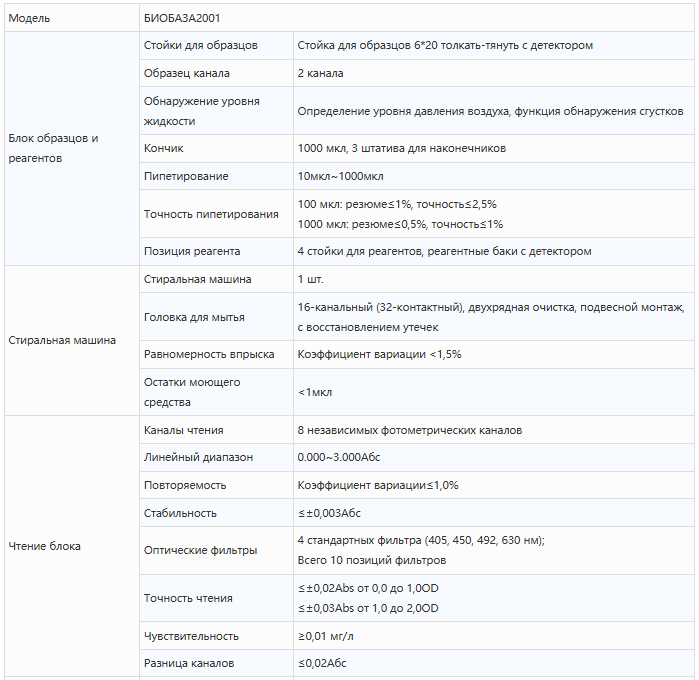Select the 10мкл~1000мкл pipetting value
This screenshot has width=699, height=680.
[x=340, y=177]
